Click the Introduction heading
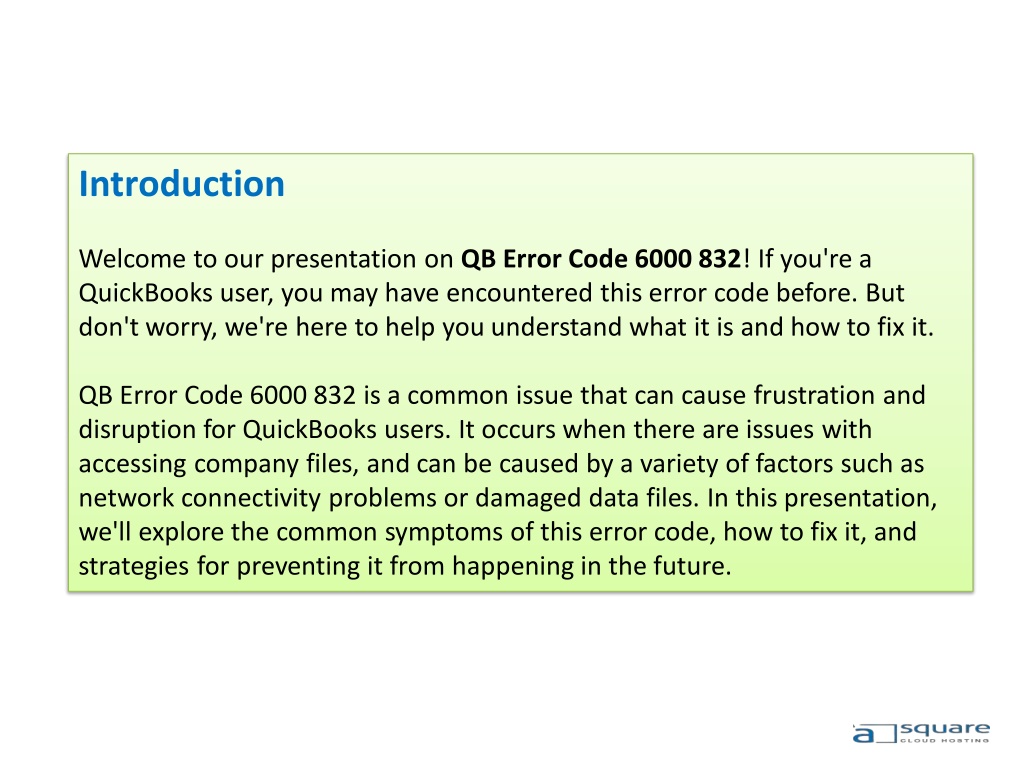 (182, 184)
